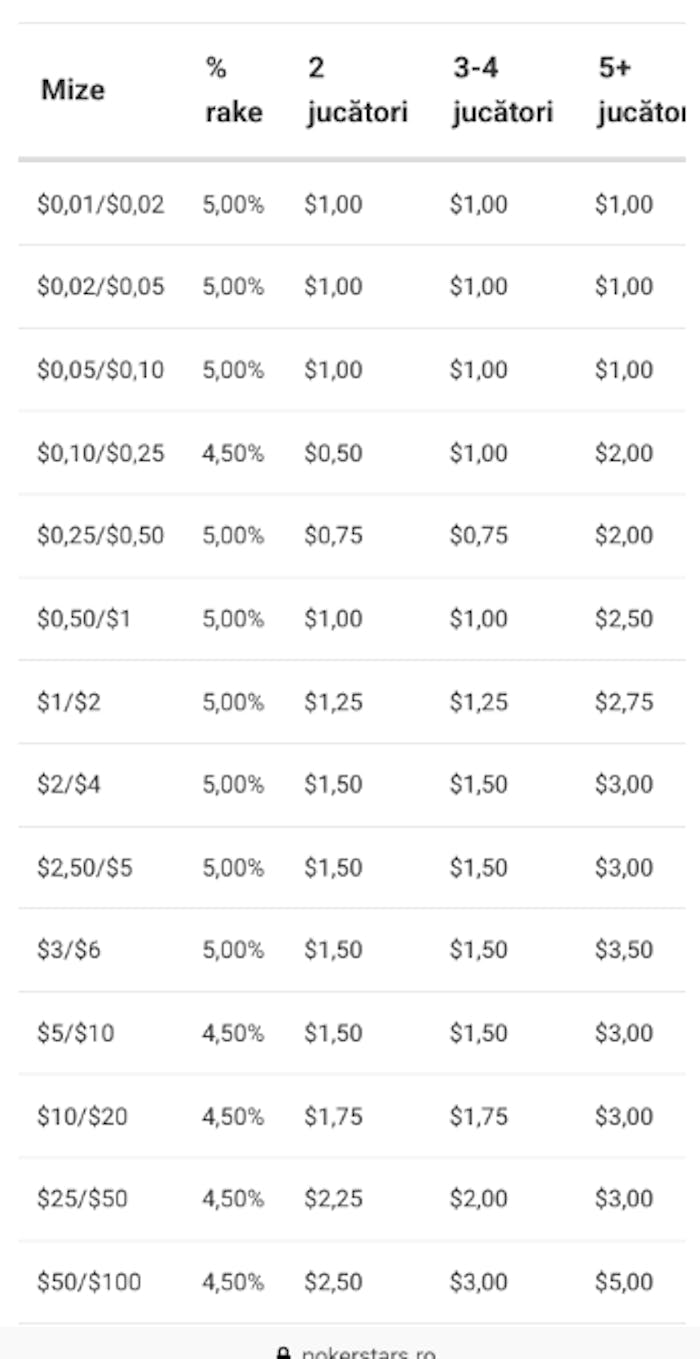This screenshot has height=1359, width=700.
Task: Tap the $3,50 cap in the $3/$6 row
Action: [624, 950]
